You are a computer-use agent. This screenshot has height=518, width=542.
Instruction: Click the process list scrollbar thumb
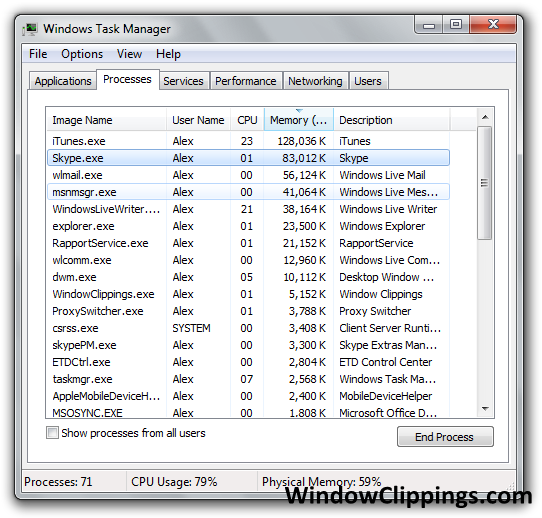click(485, 183)
